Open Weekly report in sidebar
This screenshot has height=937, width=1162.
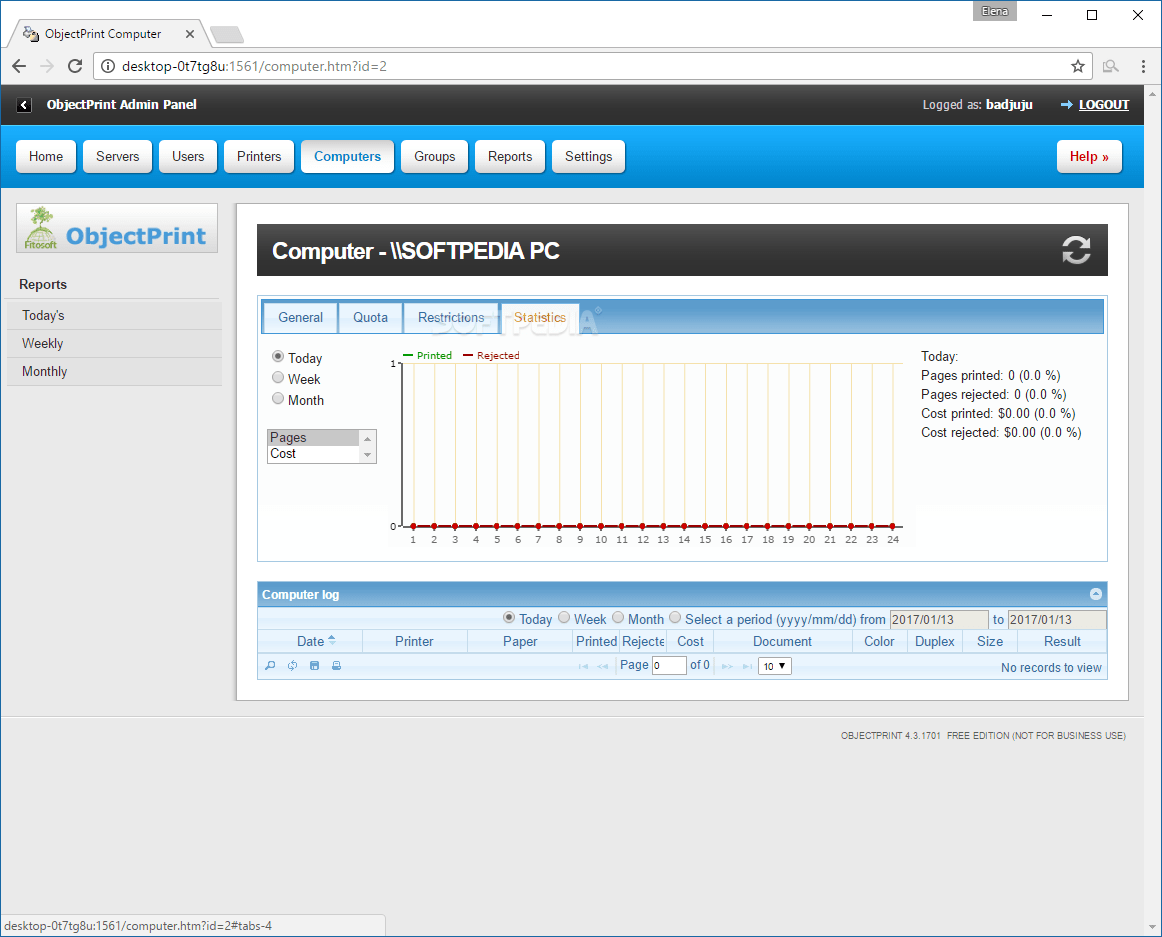pos(114,343)
